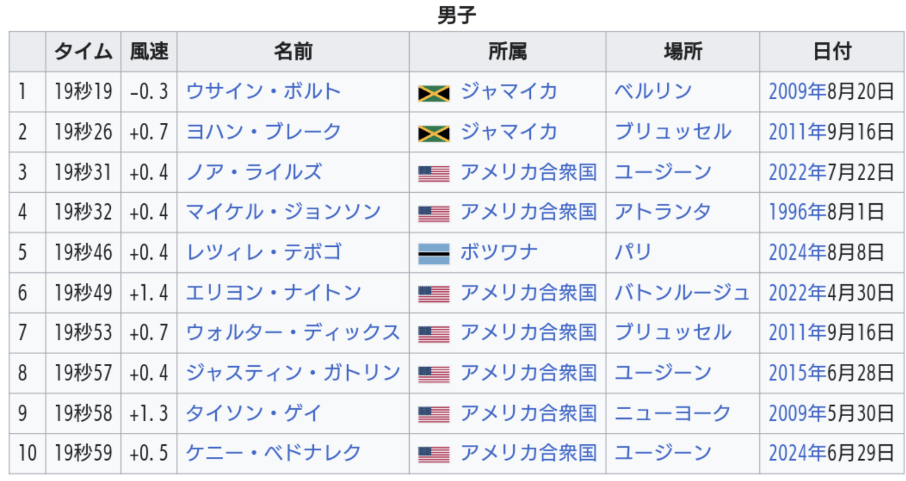Click the 名前 column header

[x=293, y=52]
